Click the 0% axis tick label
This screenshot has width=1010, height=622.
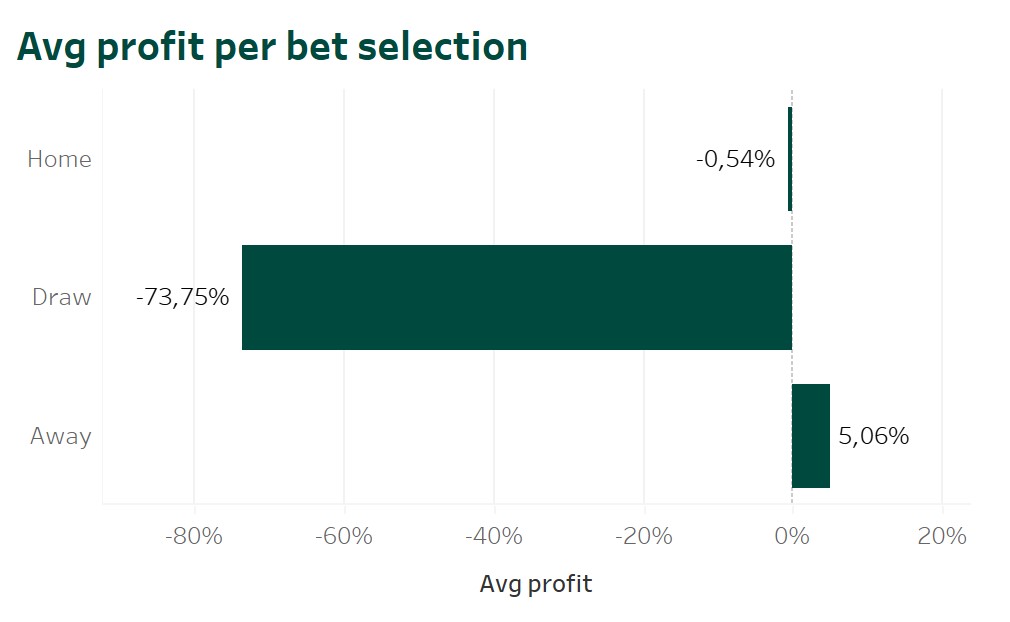pyautogui.click(x=792, y=537)
